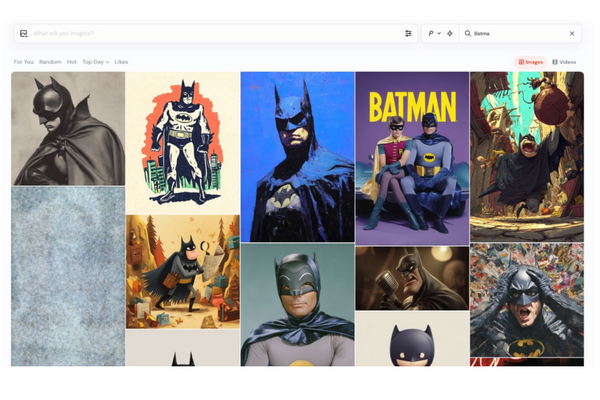Switch to the Hot tab
Viewport: 600px width, 400px height.
[72, 62]
